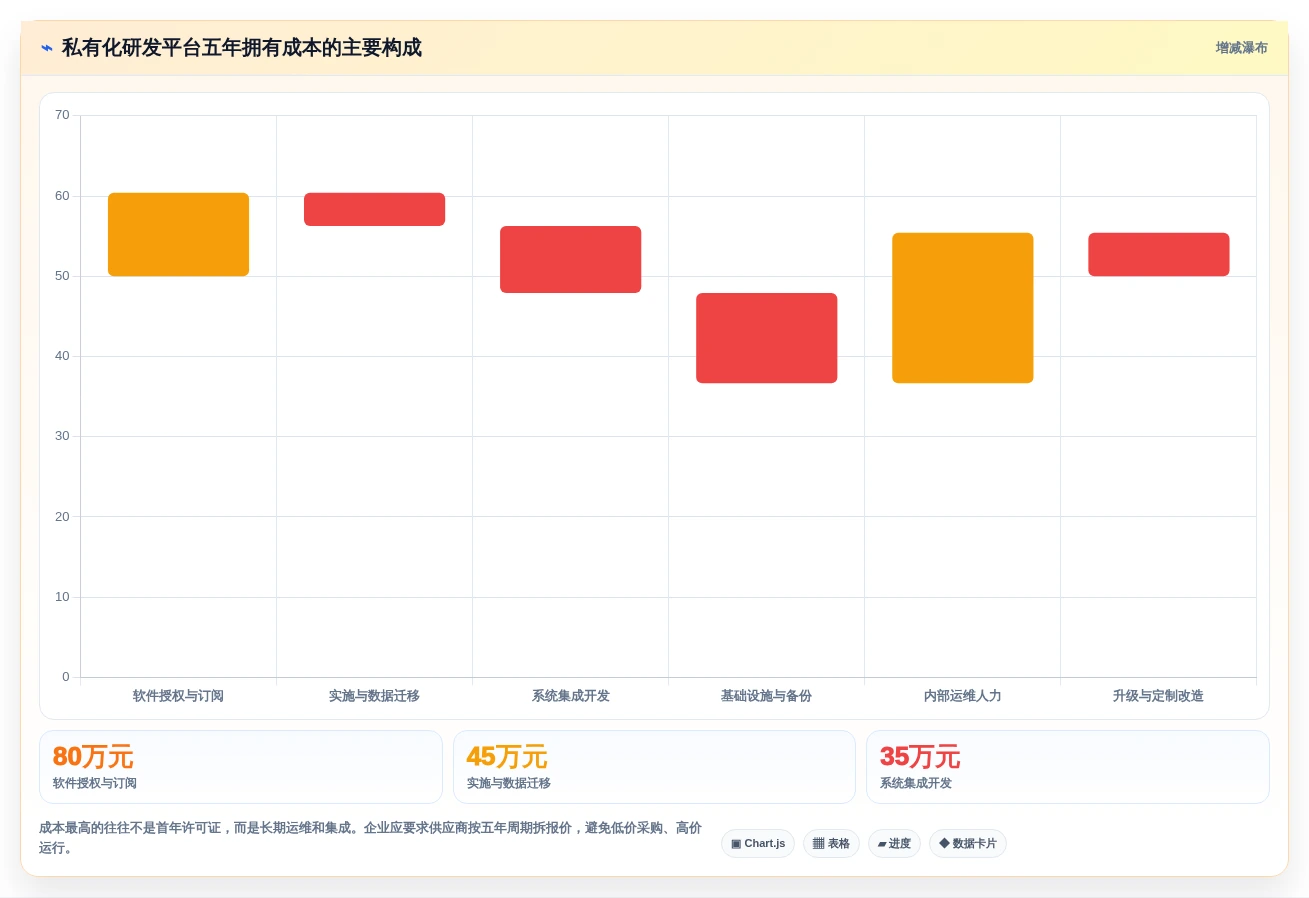1309x898 pixels.
Task: Click the 基础设施与备份 axis label
Action: click(766, 696)
